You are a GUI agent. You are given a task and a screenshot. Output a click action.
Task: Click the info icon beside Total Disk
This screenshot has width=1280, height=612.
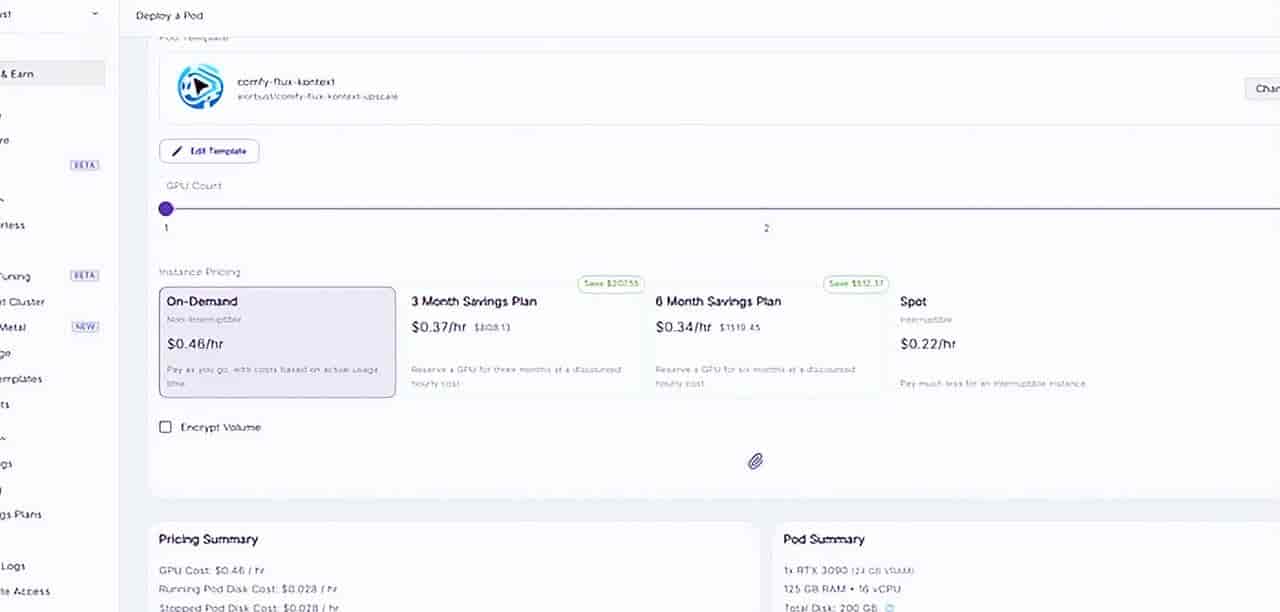(x=890, y=607)
